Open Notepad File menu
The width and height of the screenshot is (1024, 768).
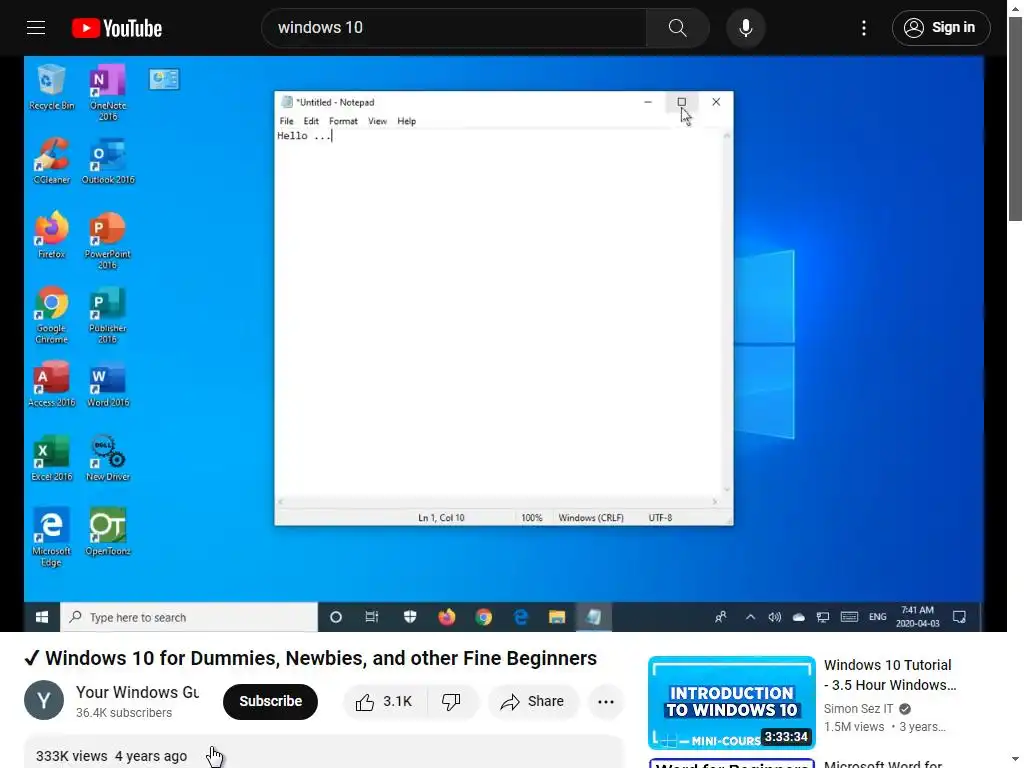click(x=286, y=121)
